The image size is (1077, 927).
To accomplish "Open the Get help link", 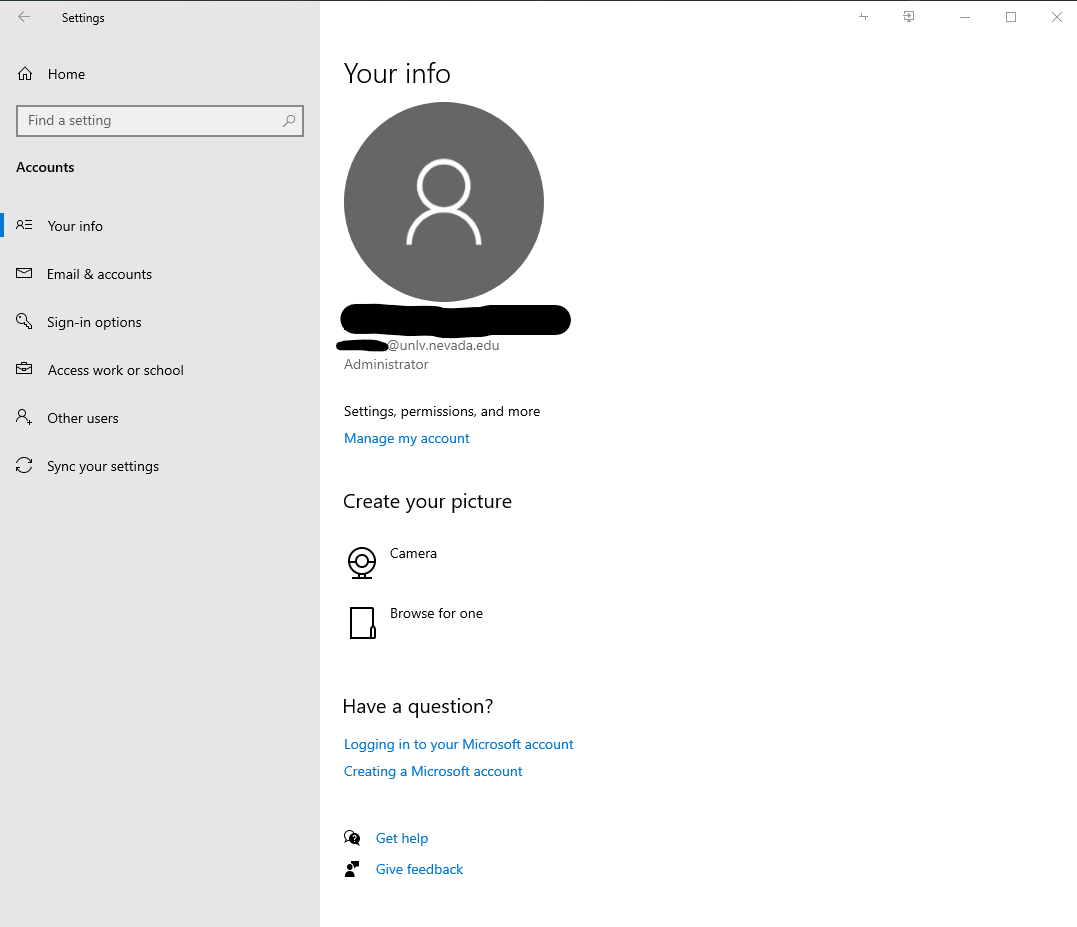I will 402,838.
